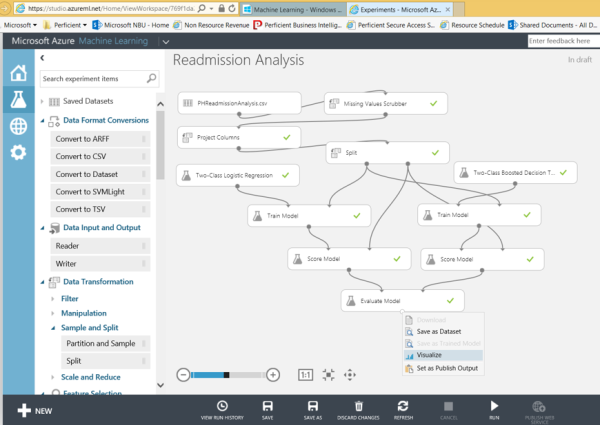This screenshot has width=600, height=425.
Task: Collapse Data Format Conversions section
Action: (x=42, y=120)
